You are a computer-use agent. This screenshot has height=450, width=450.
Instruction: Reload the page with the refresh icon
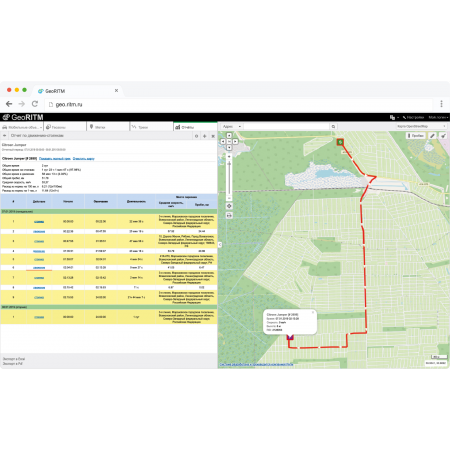tap(35, 104)
